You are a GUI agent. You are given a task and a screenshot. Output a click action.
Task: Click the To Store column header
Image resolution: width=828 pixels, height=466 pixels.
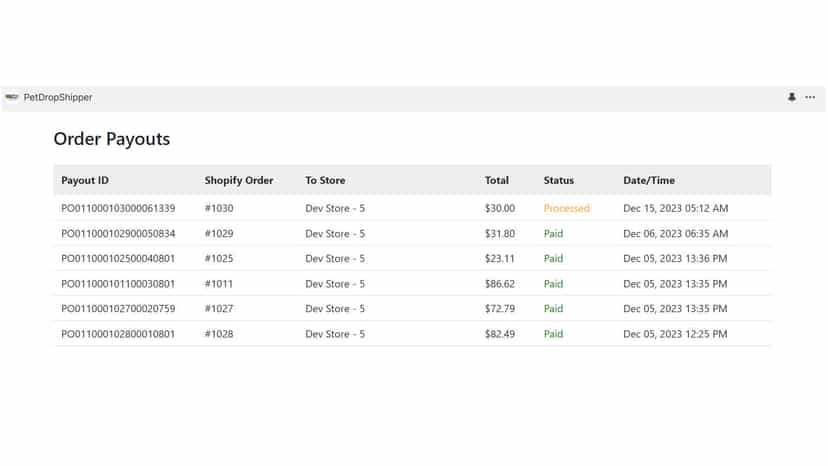(x=325, y=180)
